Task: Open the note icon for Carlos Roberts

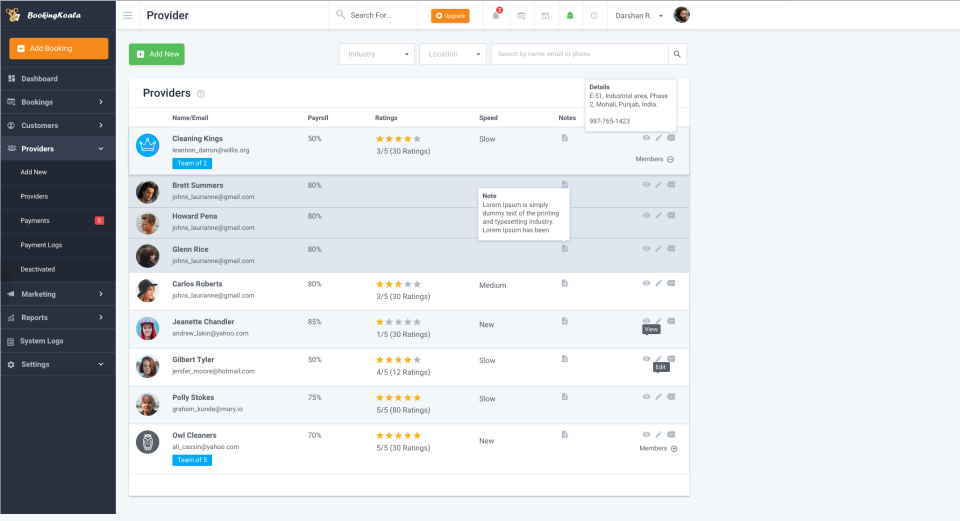Action: [x=565, y=283]
